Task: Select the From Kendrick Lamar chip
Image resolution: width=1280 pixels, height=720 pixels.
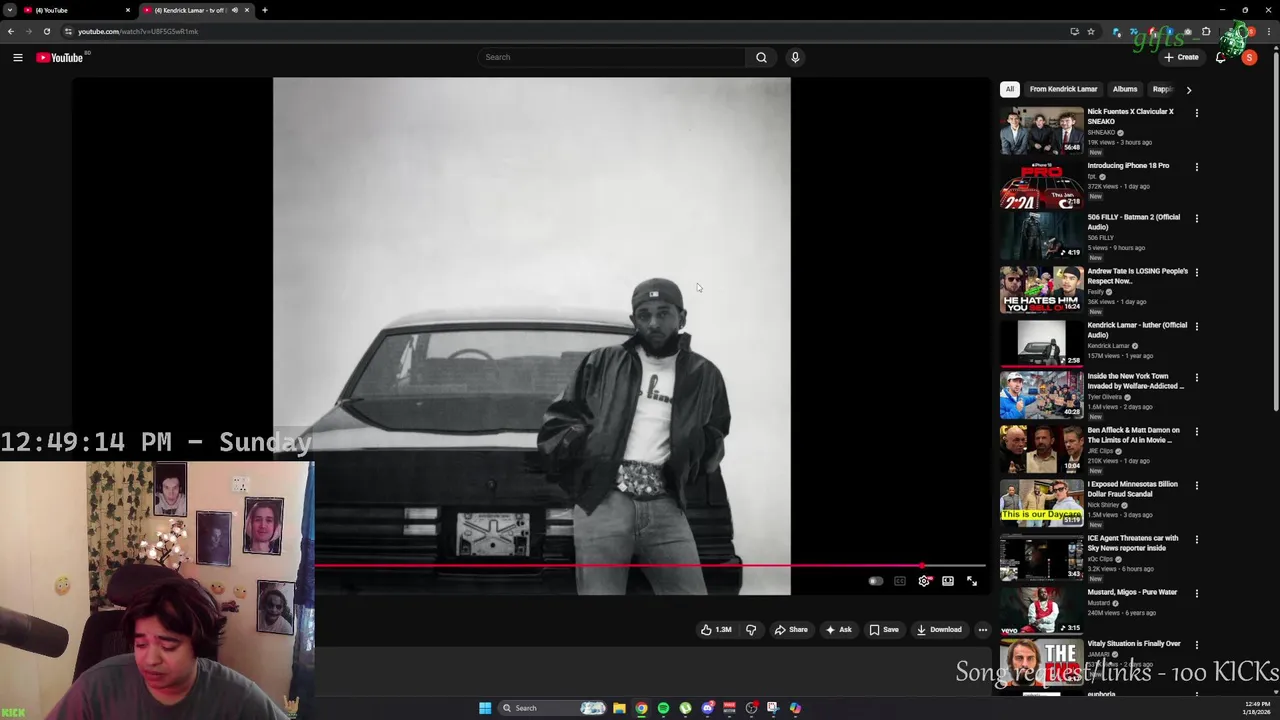Action: coord(1063,89)
